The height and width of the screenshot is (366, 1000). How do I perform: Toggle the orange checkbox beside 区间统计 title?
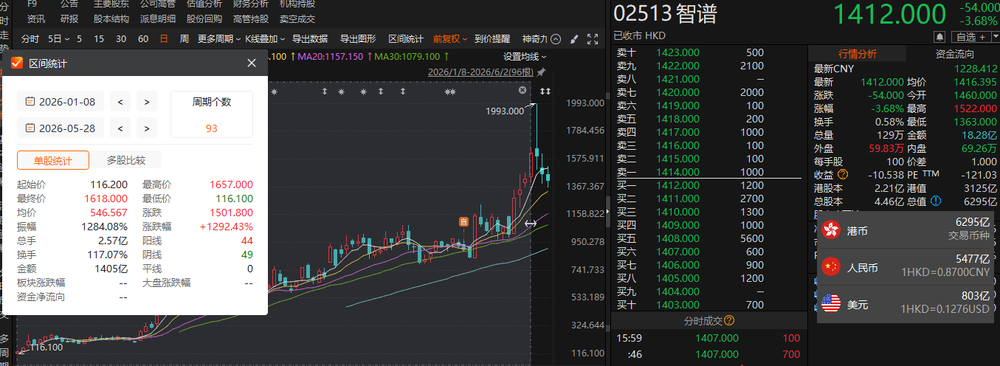pyautogui.click(x=17, y=63)
